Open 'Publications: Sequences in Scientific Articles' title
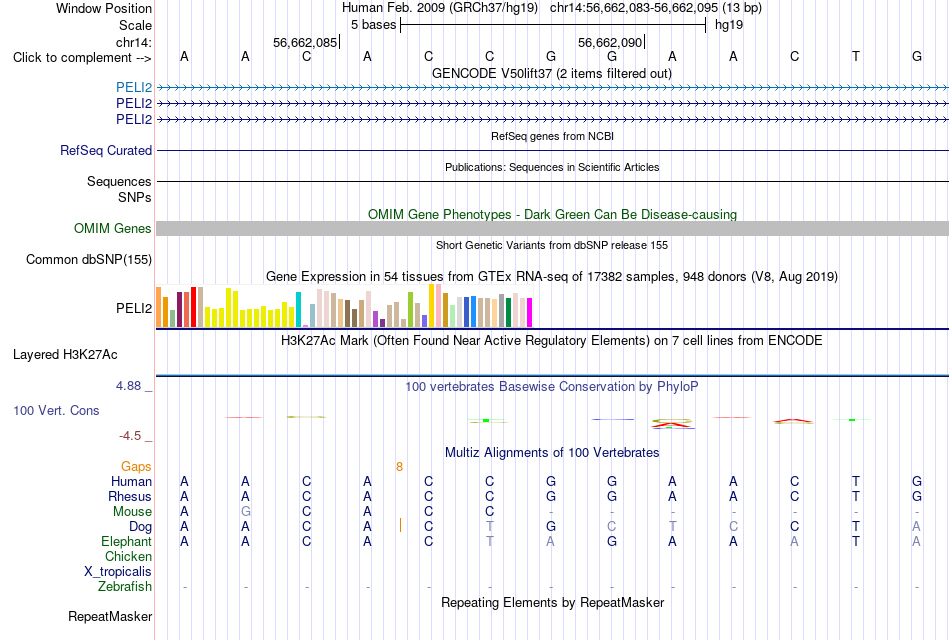Image resolution: width=950 pixels, height=640 pixels. [x=552, y=167]
